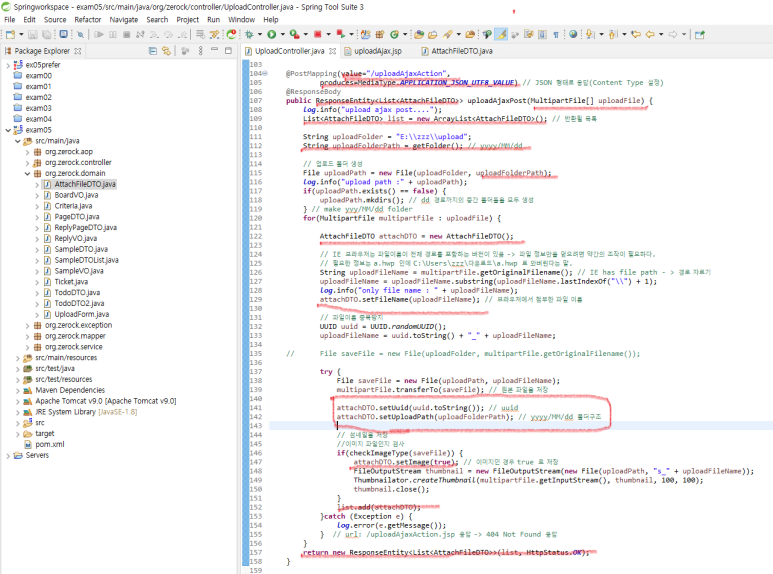Expand the ex05prefer project
773x574 pixels.
click(x=8, y=65)
